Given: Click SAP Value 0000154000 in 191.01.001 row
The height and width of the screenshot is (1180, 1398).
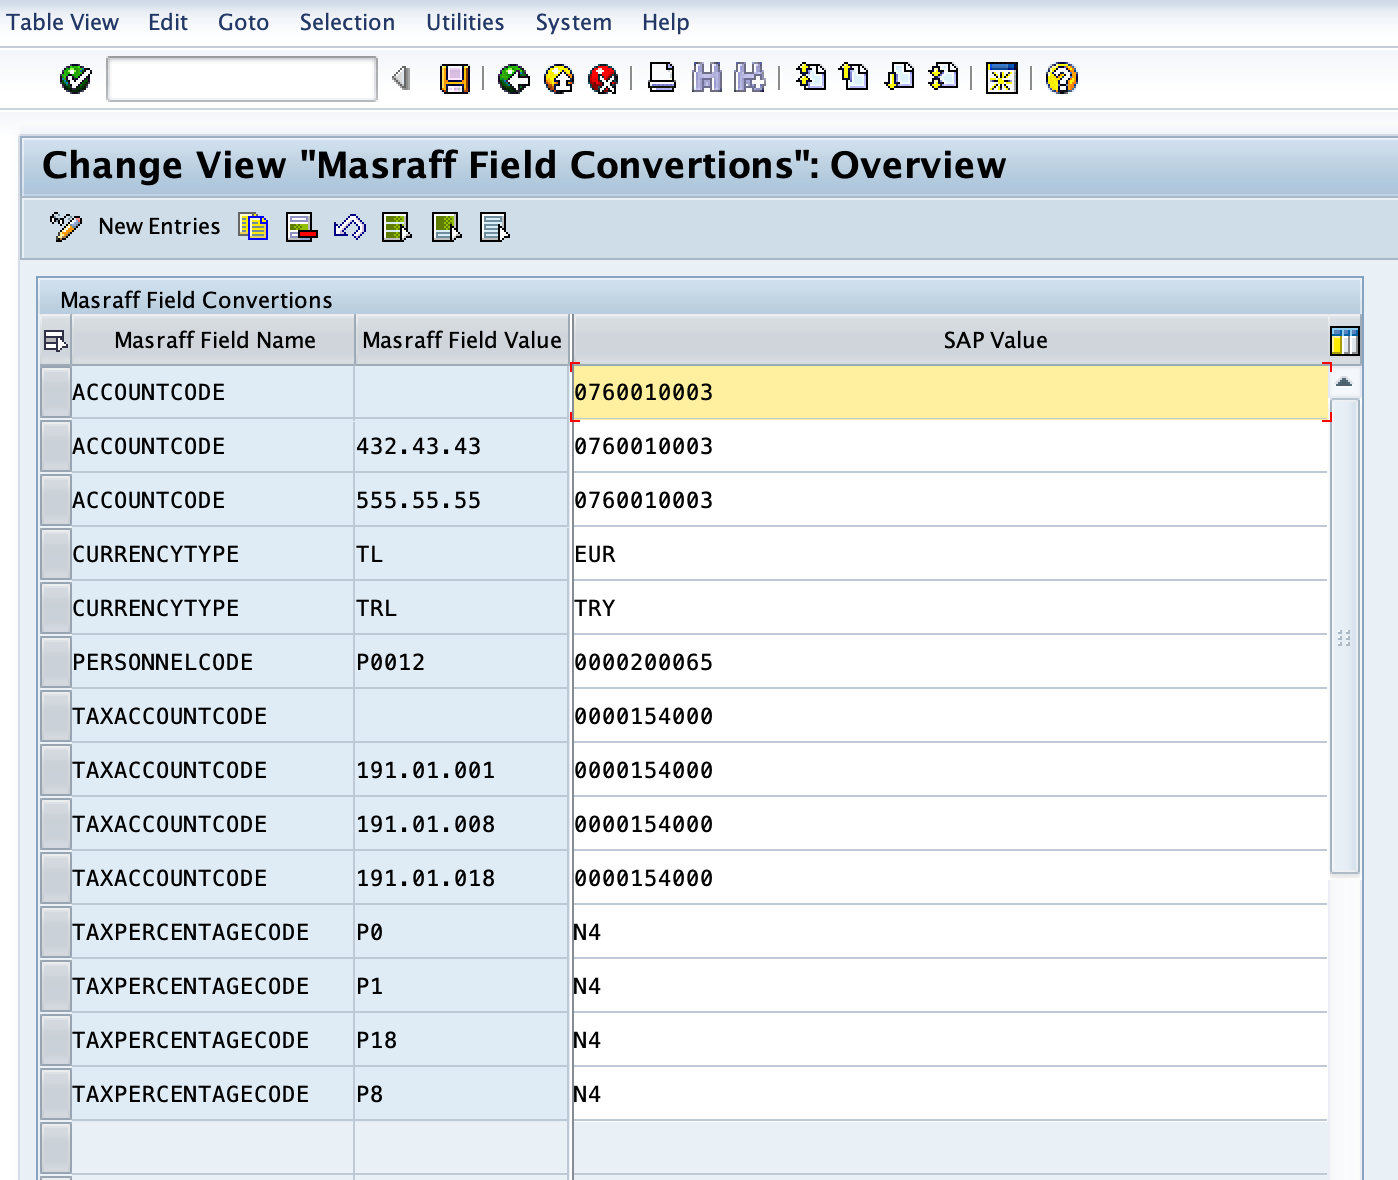Looking at the screenshot, I should pos(950,770).
